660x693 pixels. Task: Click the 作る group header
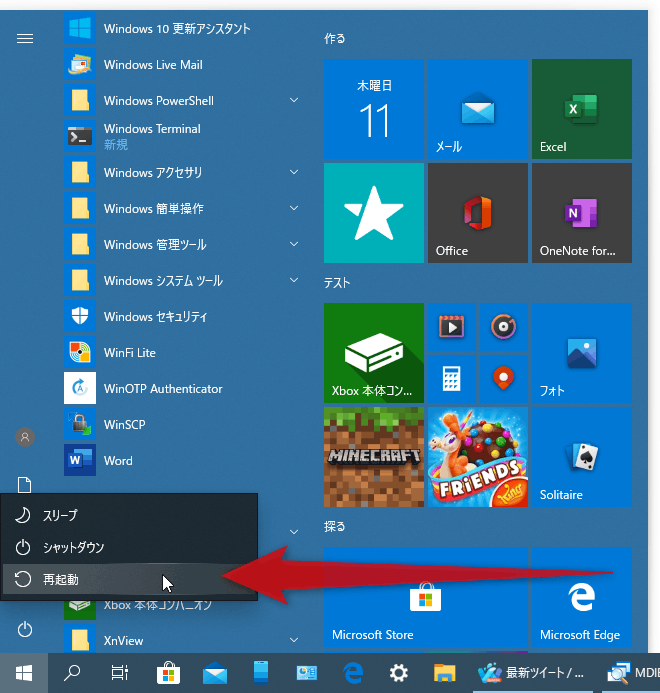[x=335, y=39]
